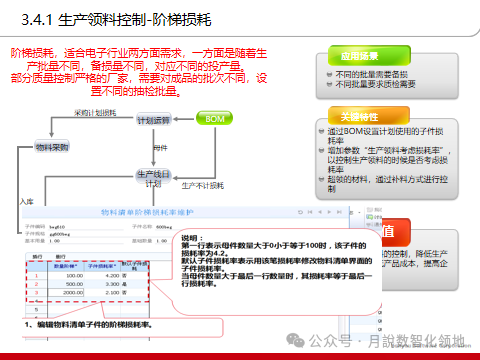Screen dimensions: 480x360
Task: Click the 删行 delete row button
Action: click(60, 257)
